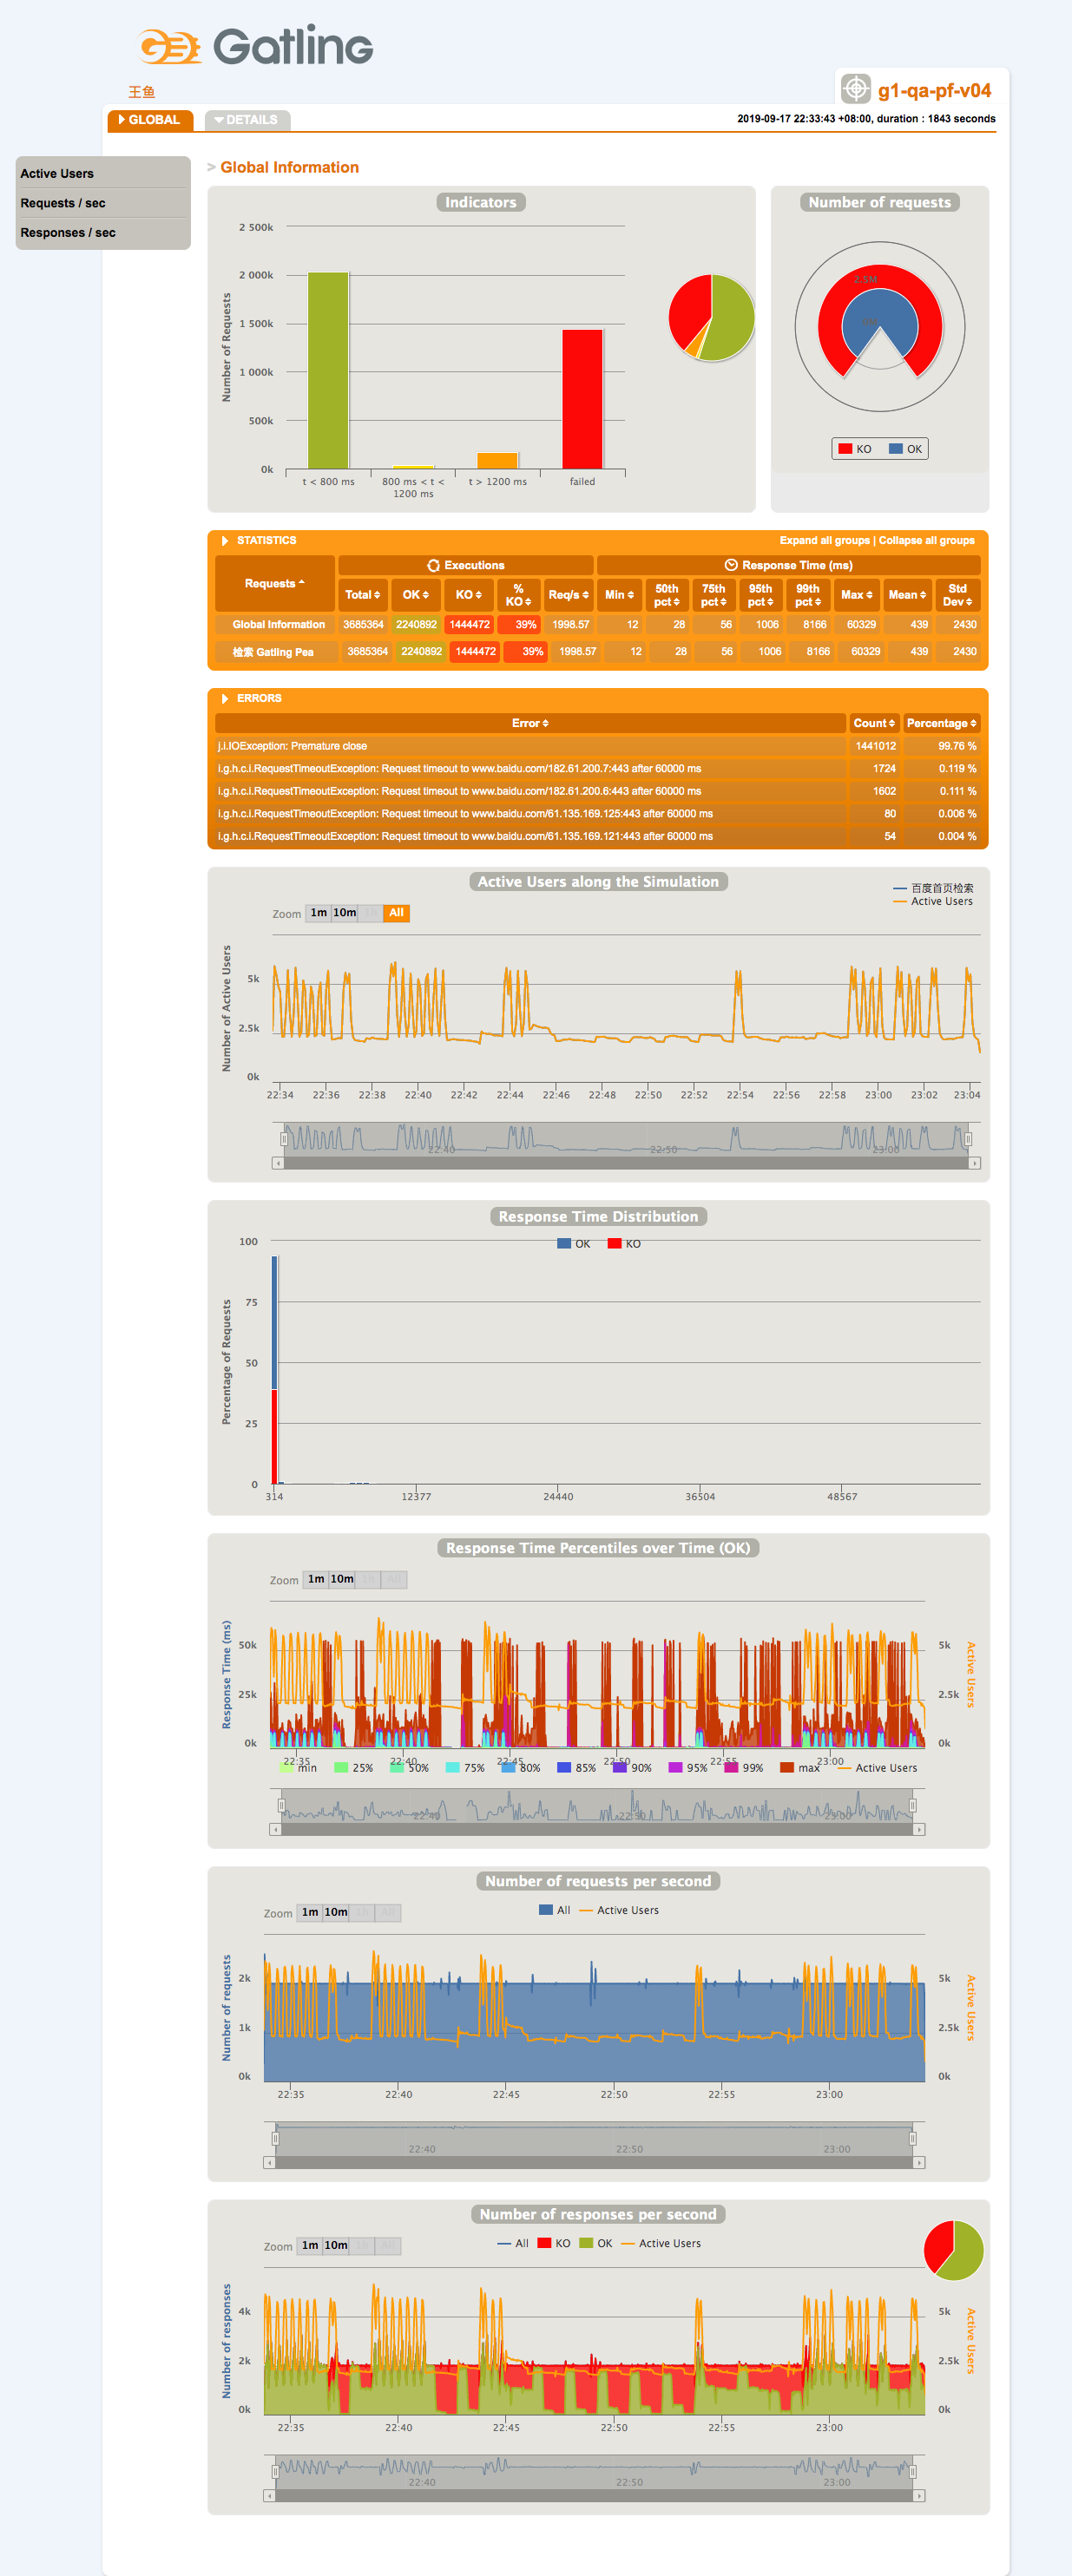This screenshot has width=1072, height=2576.
Task: Sort statistics by Min column
Action: pos(620,595)
